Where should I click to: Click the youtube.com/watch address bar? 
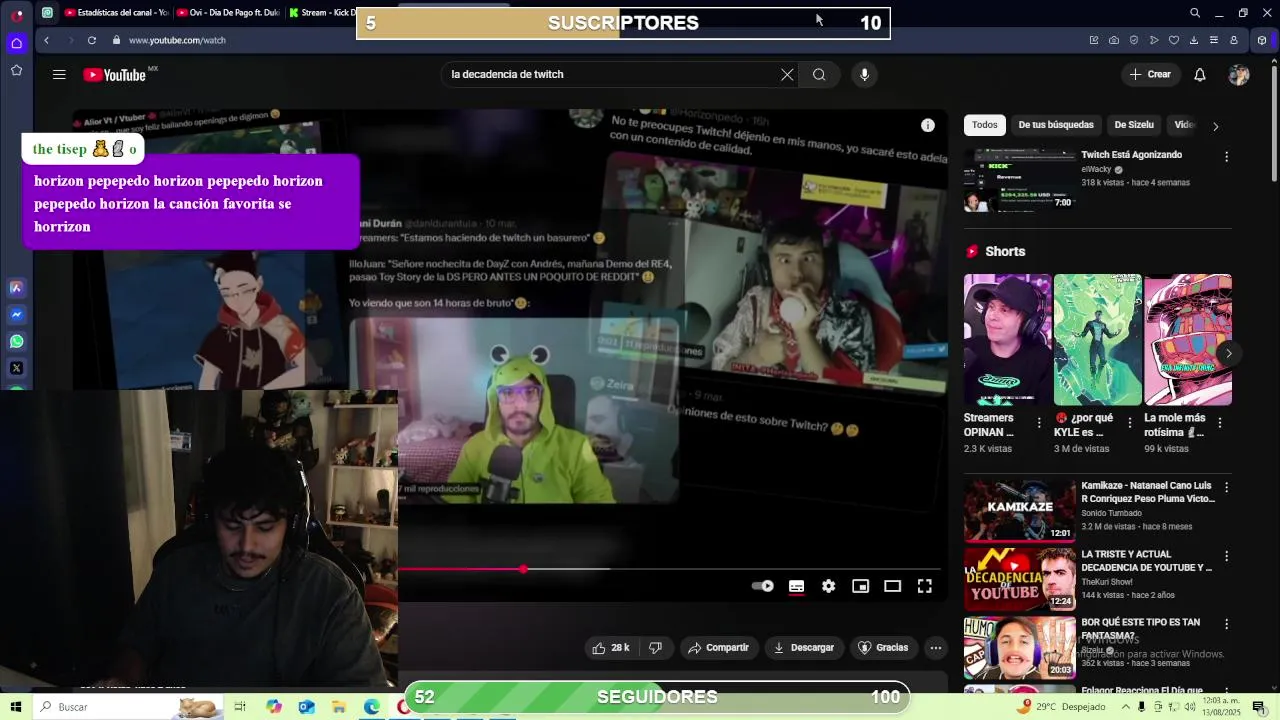[x=177, y=40]
